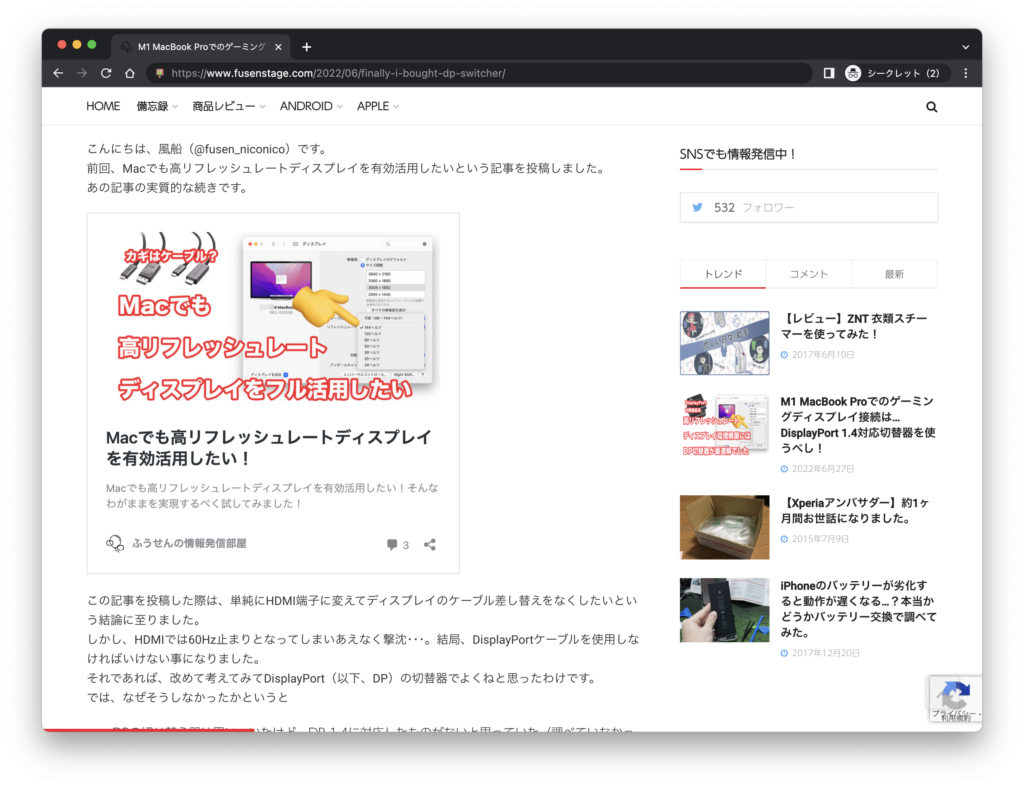Open the iPhoneのバッテリー article link
Viewport: 1024px width, 787px height.
coord(858,609)
